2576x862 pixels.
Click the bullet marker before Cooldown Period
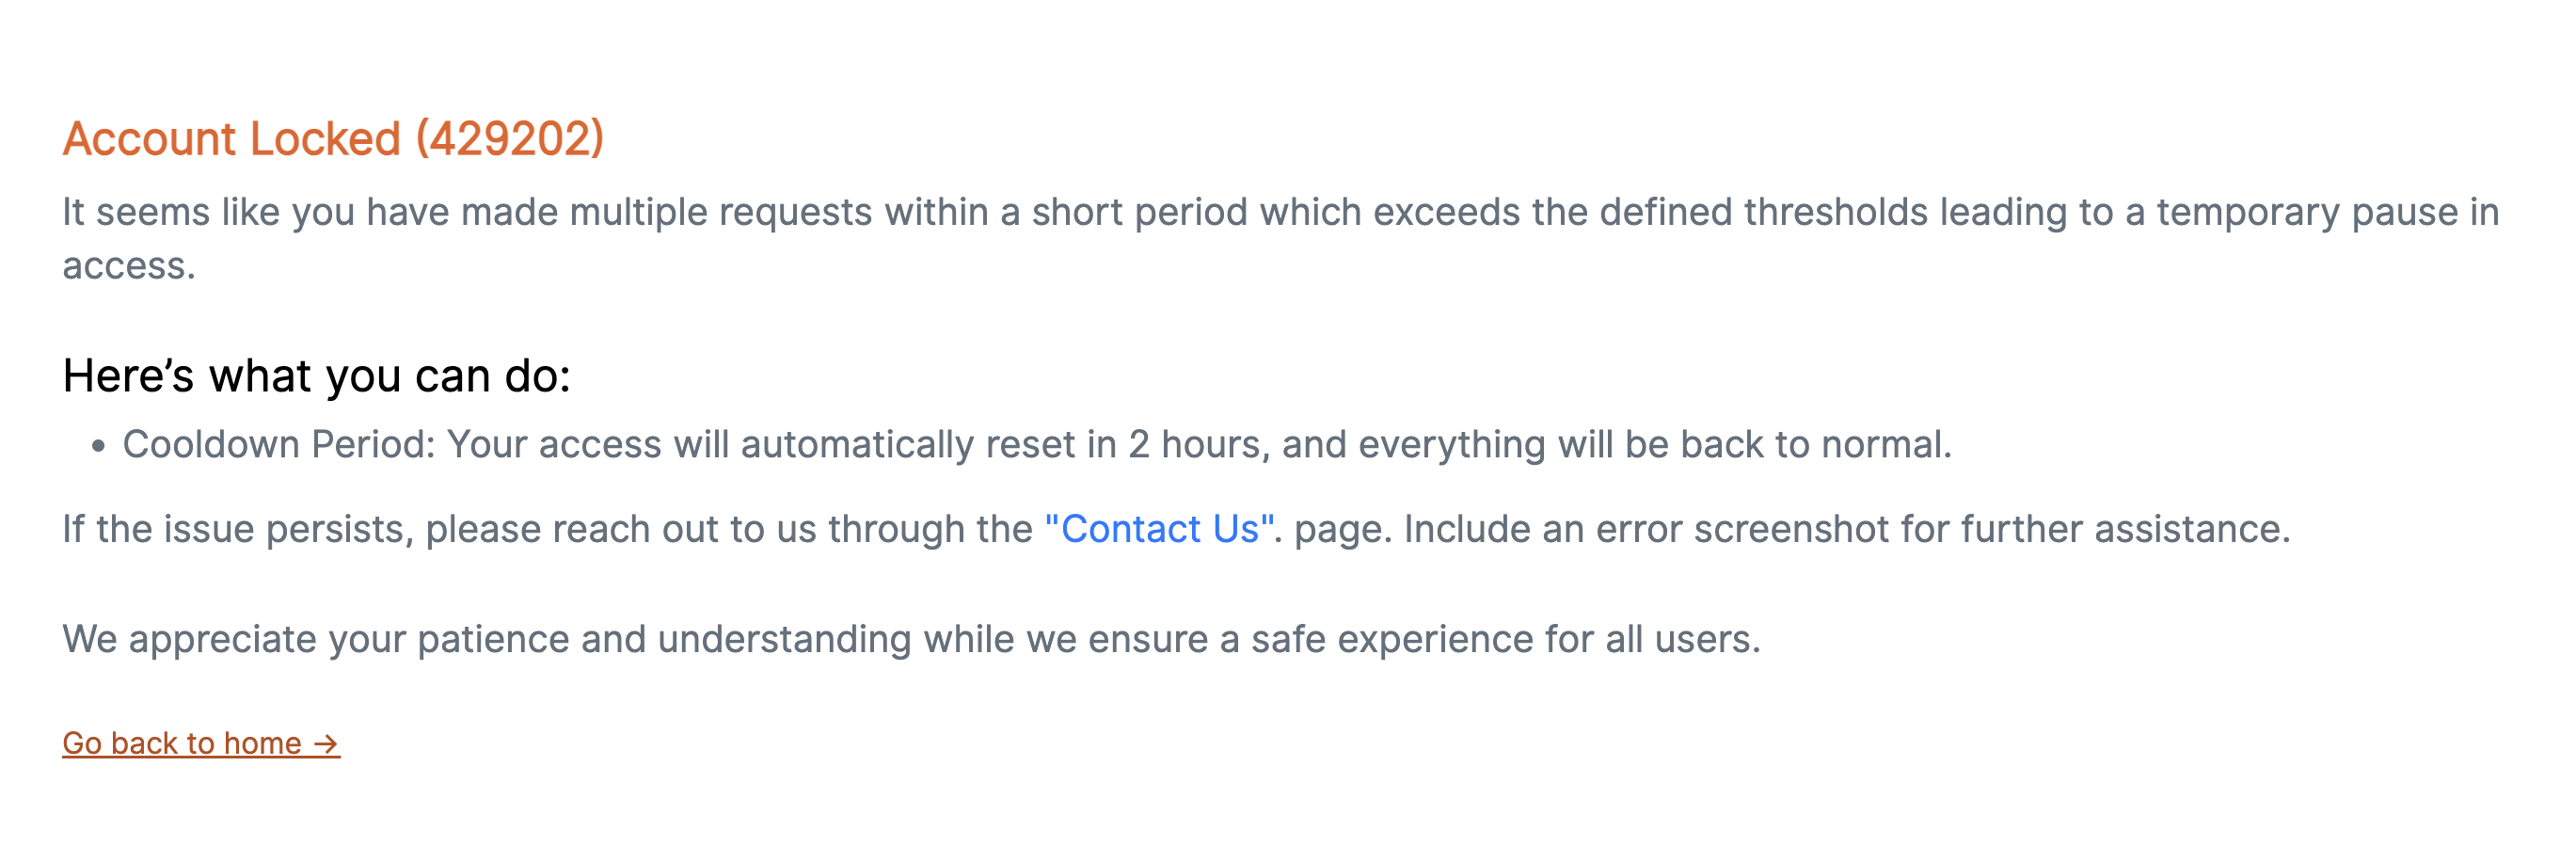pos(98,444)
